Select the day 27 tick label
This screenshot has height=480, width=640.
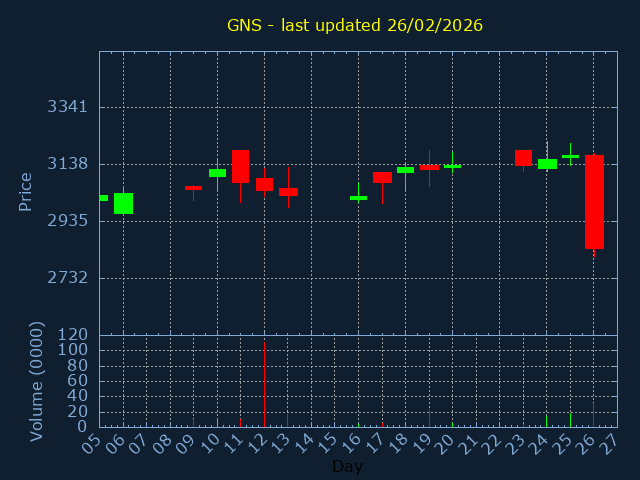click(609, 441)
